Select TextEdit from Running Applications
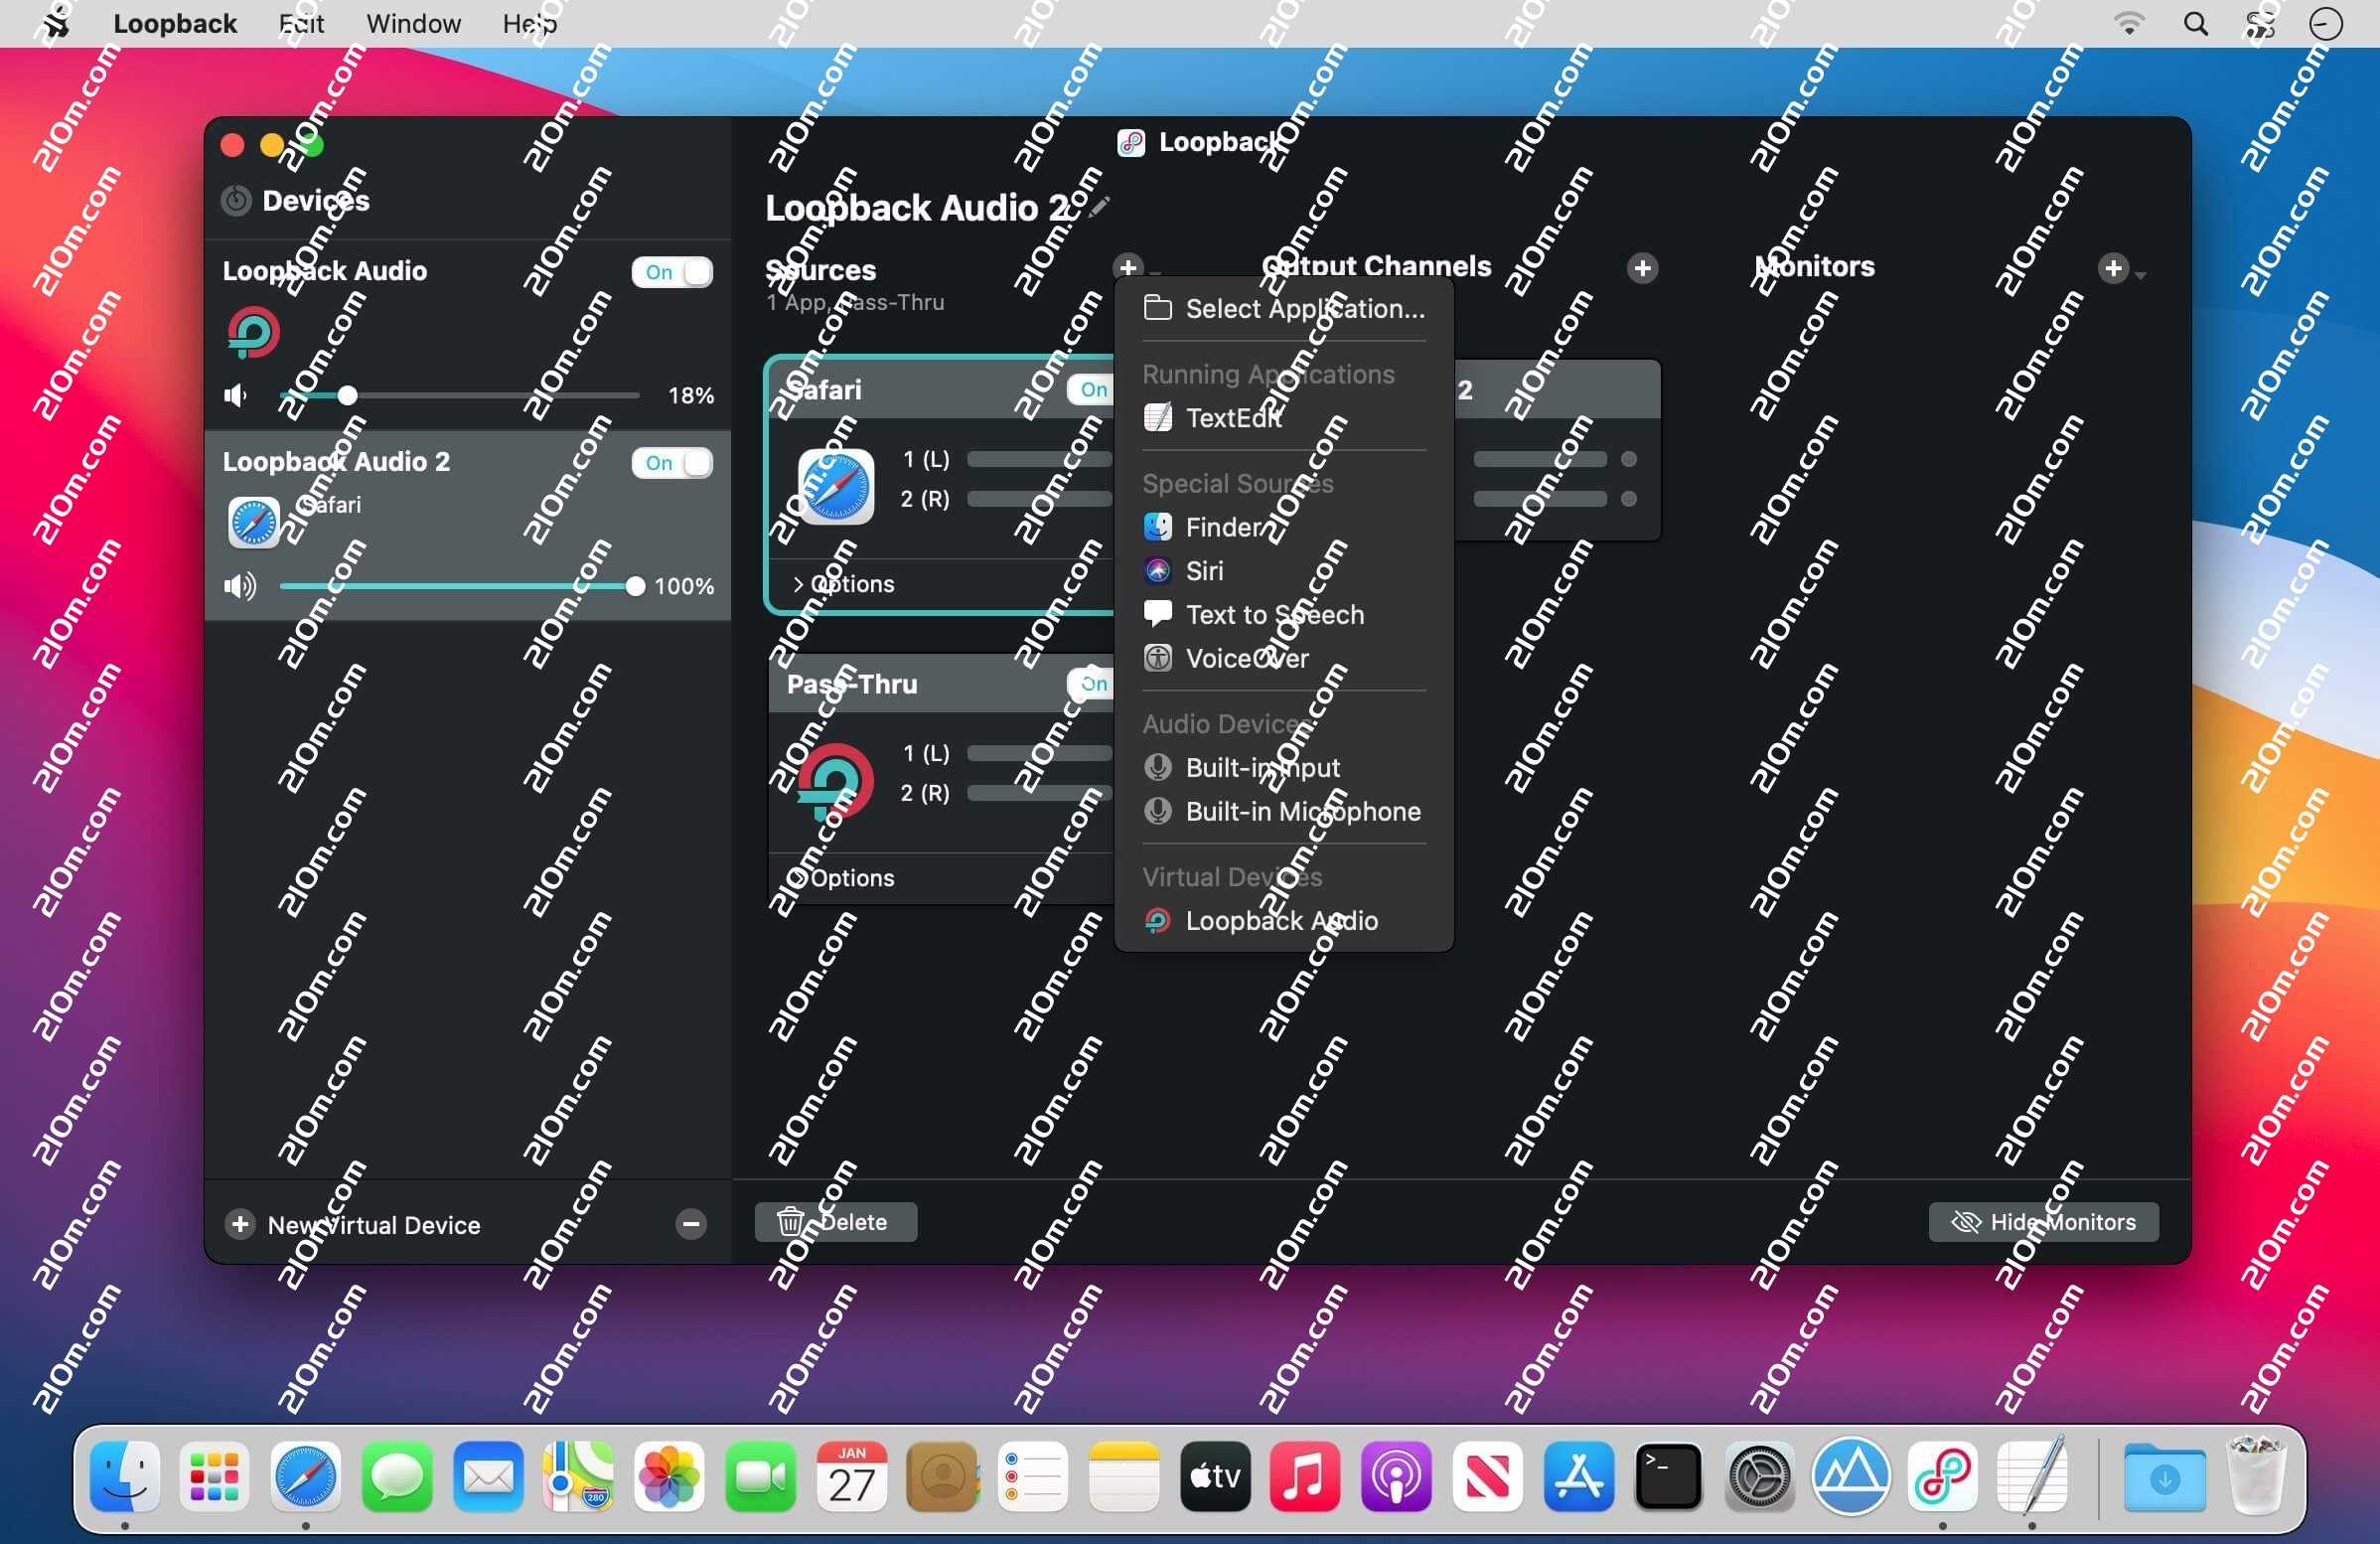The width and height of the screenshot is (2380, 1544). [1284, 418]
